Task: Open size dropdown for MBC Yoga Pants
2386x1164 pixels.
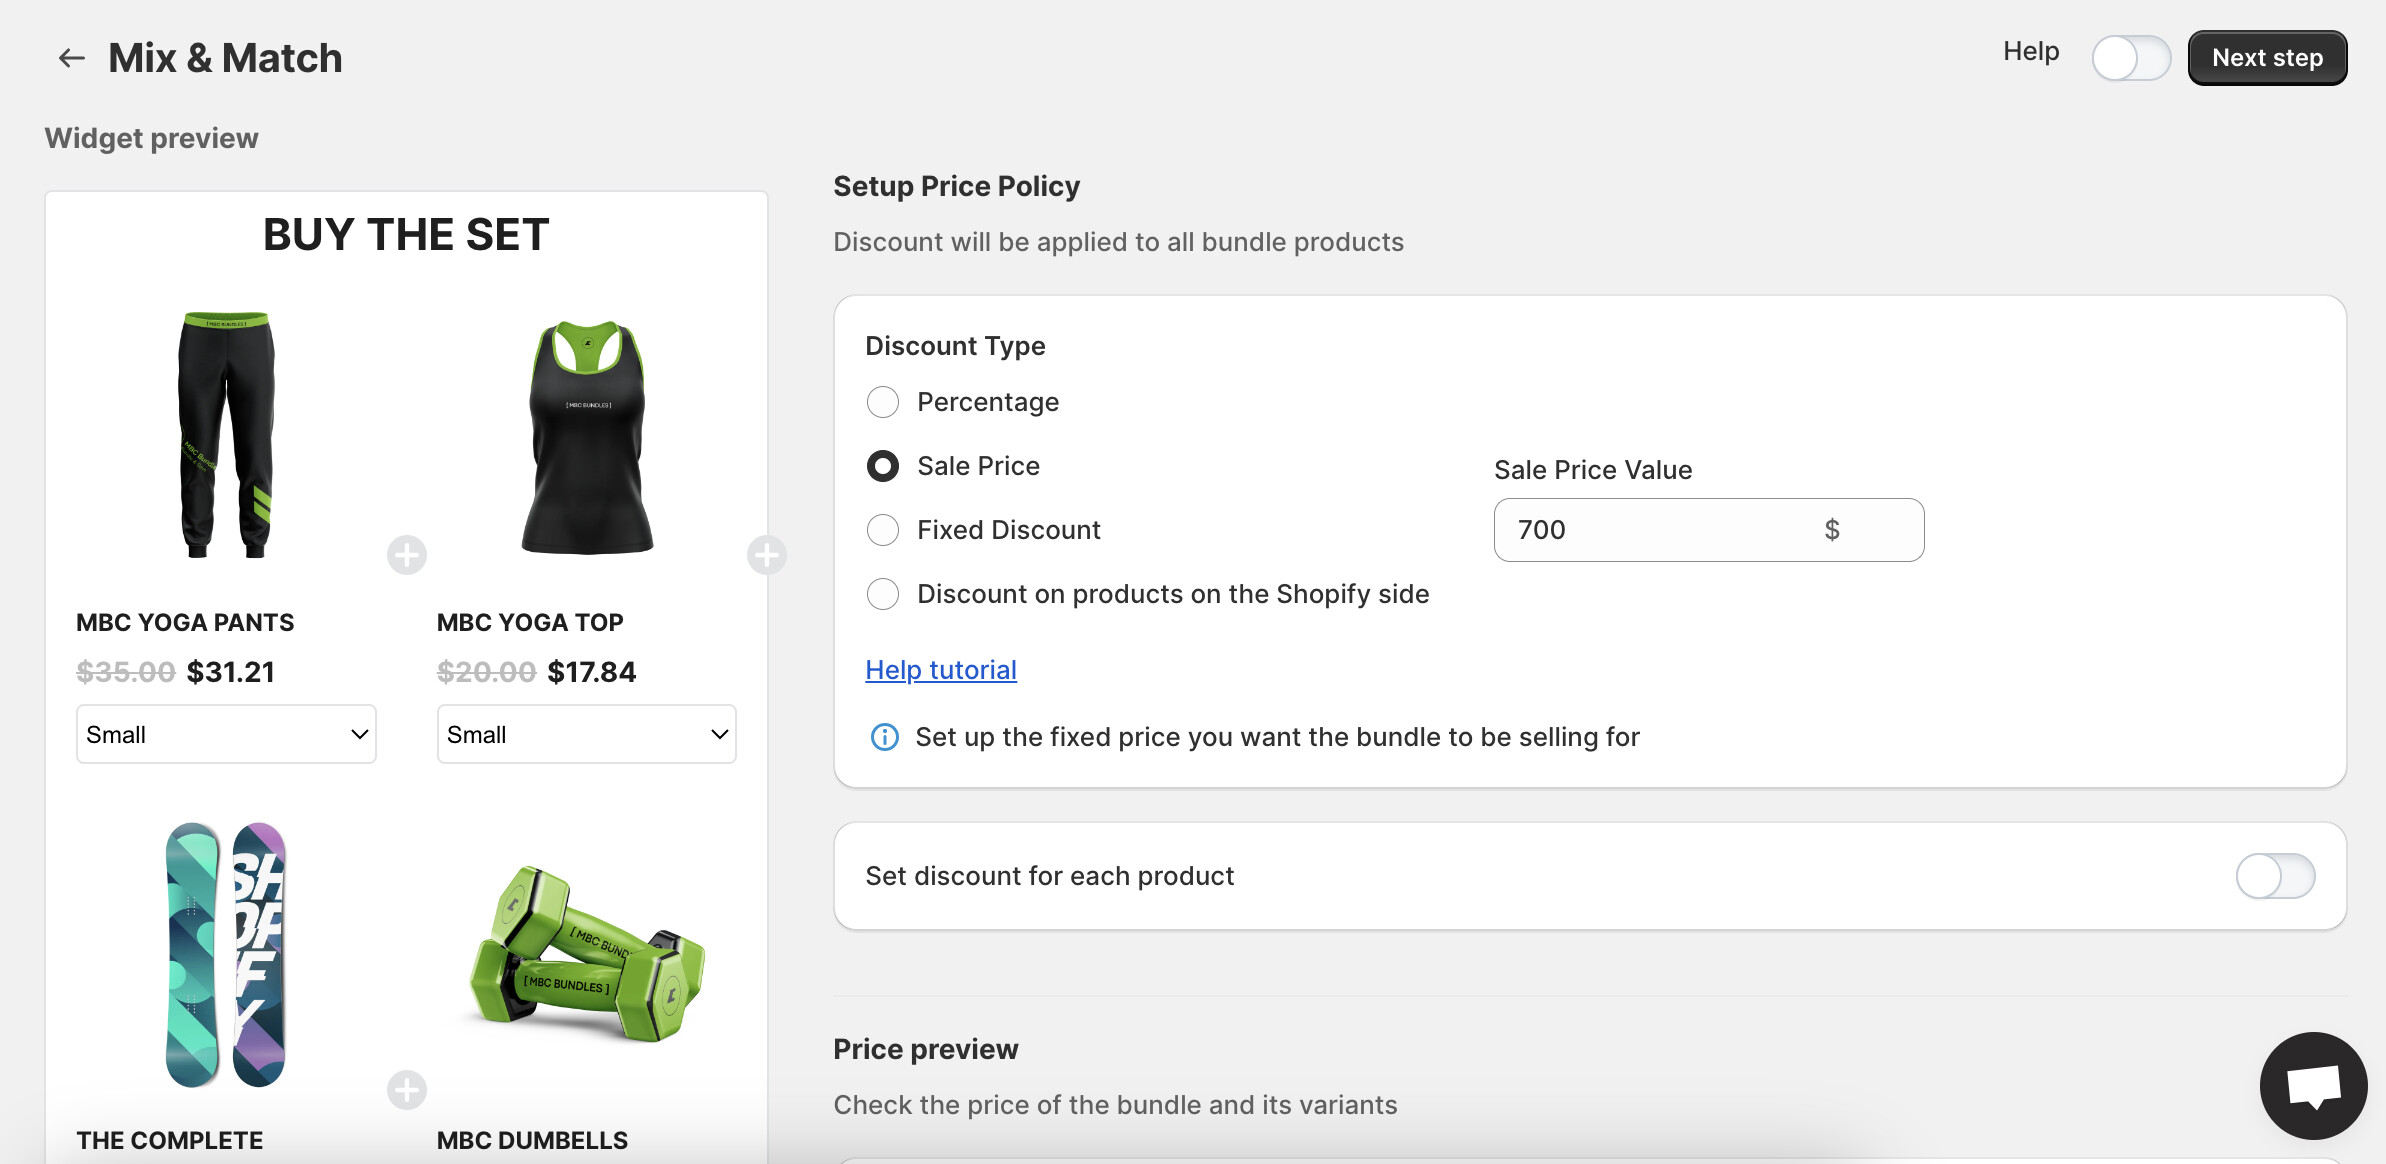Action: (226, 735)
